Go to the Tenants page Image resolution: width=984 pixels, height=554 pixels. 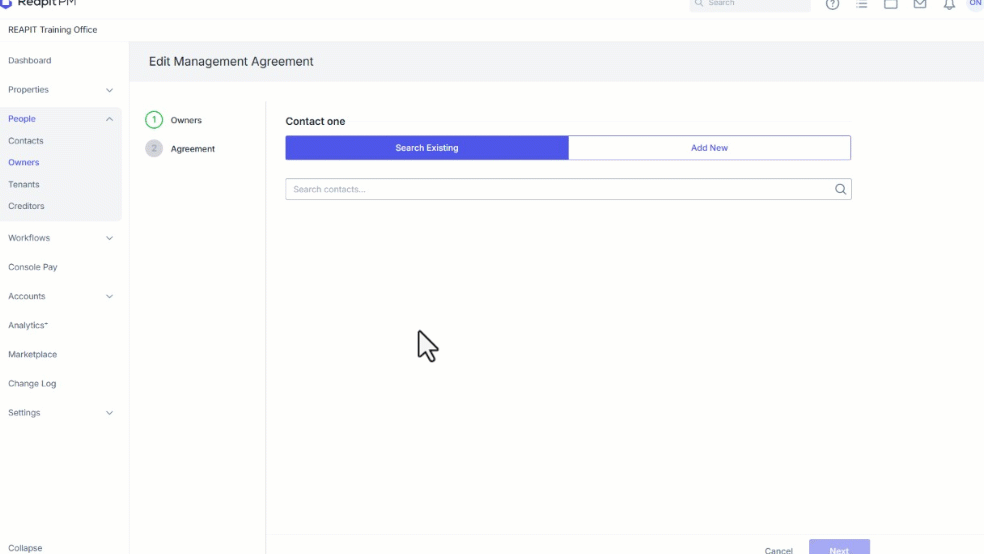[24, 184]
